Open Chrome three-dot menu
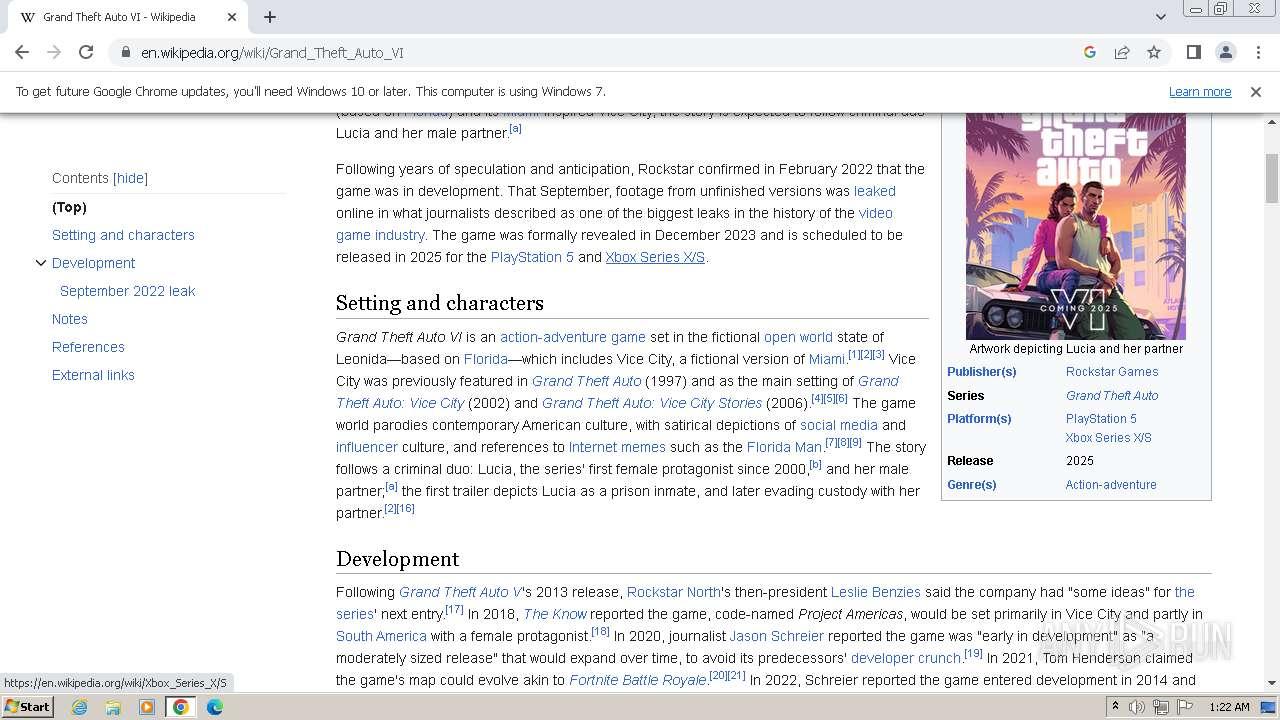 1256,52
